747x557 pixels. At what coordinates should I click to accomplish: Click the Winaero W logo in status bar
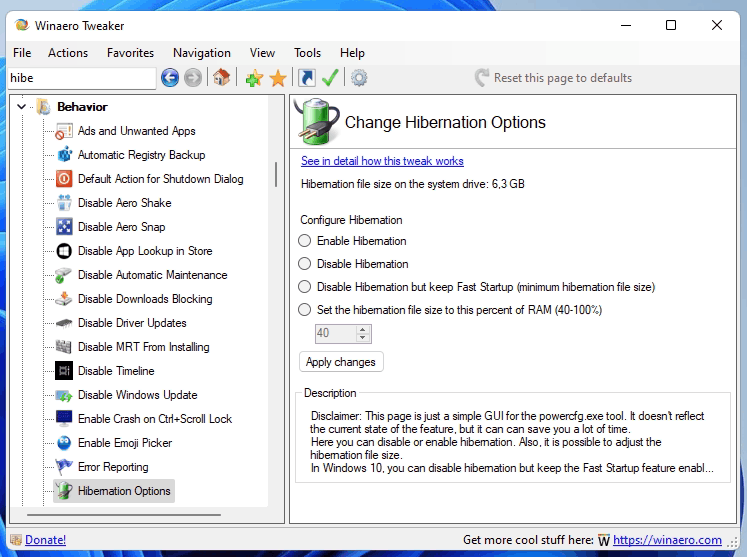pos(604,540)
